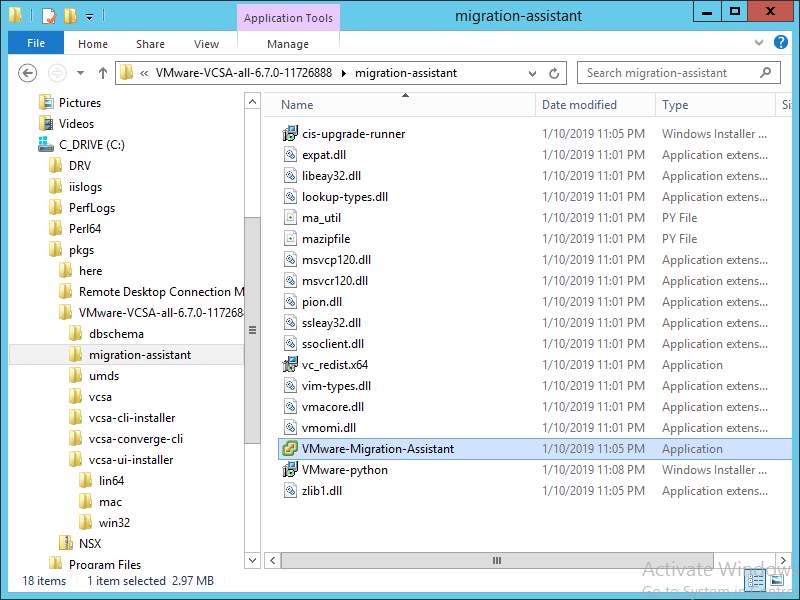This screenshot has width=800, height=600.
Task: Show hidden breadcrumb path chevrons
Action: 144,73
